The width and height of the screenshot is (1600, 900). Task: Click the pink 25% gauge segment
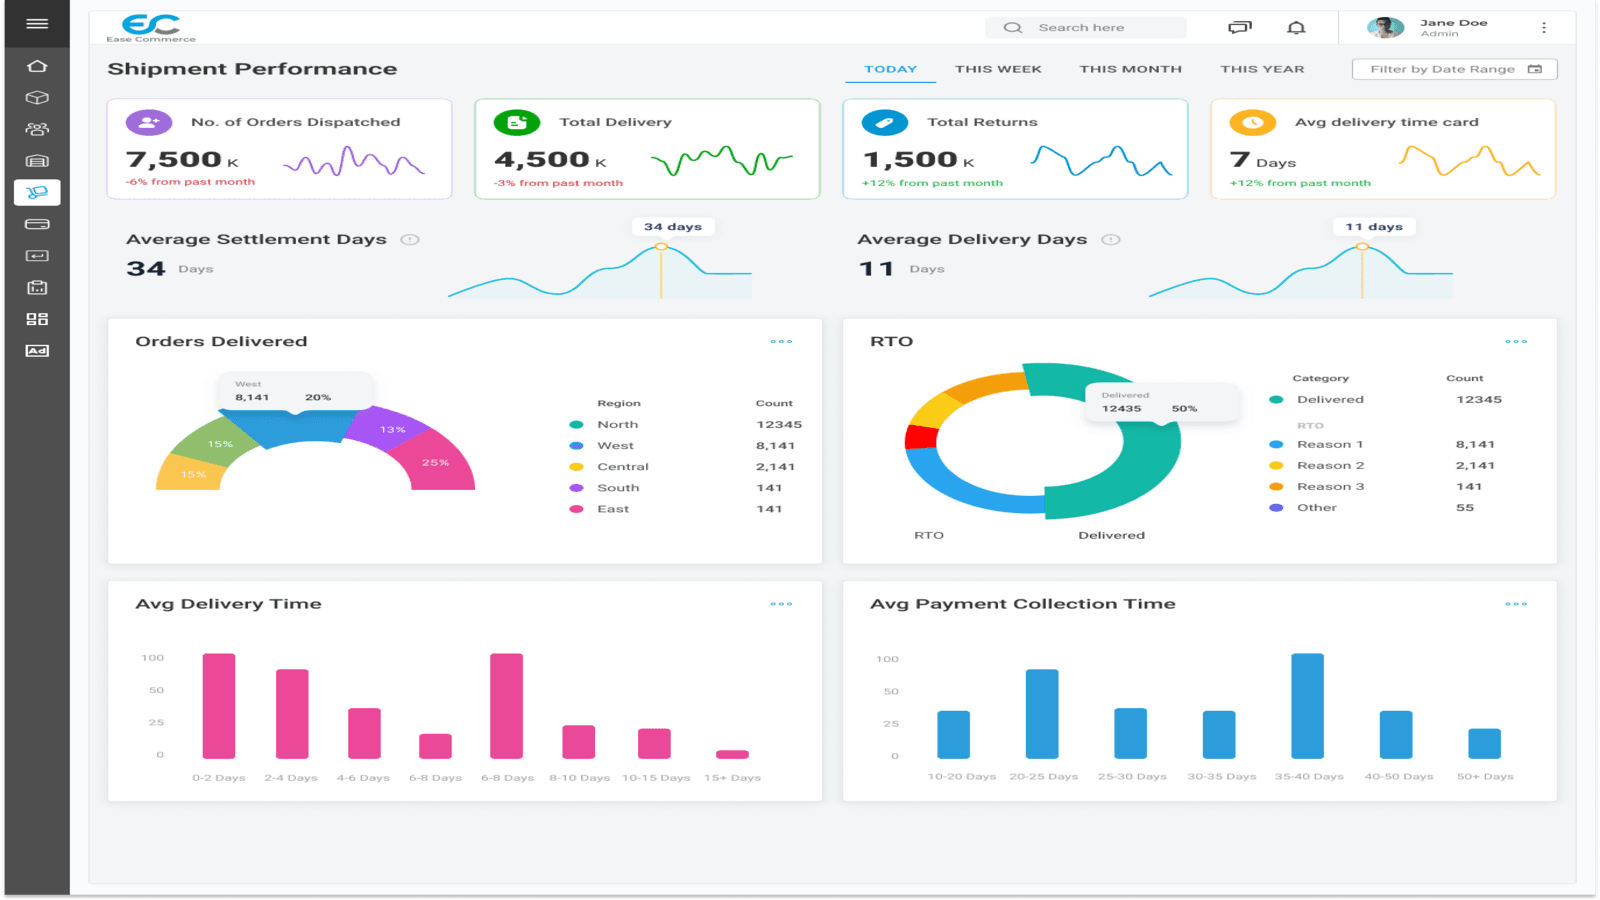click(437, 462)
